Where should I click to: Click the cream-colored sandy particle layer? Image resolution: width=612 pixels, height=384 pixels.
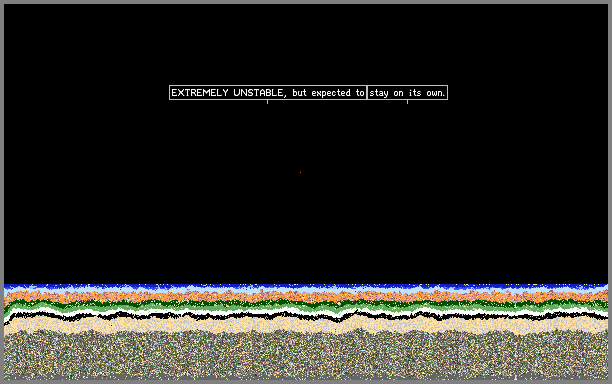306,325
